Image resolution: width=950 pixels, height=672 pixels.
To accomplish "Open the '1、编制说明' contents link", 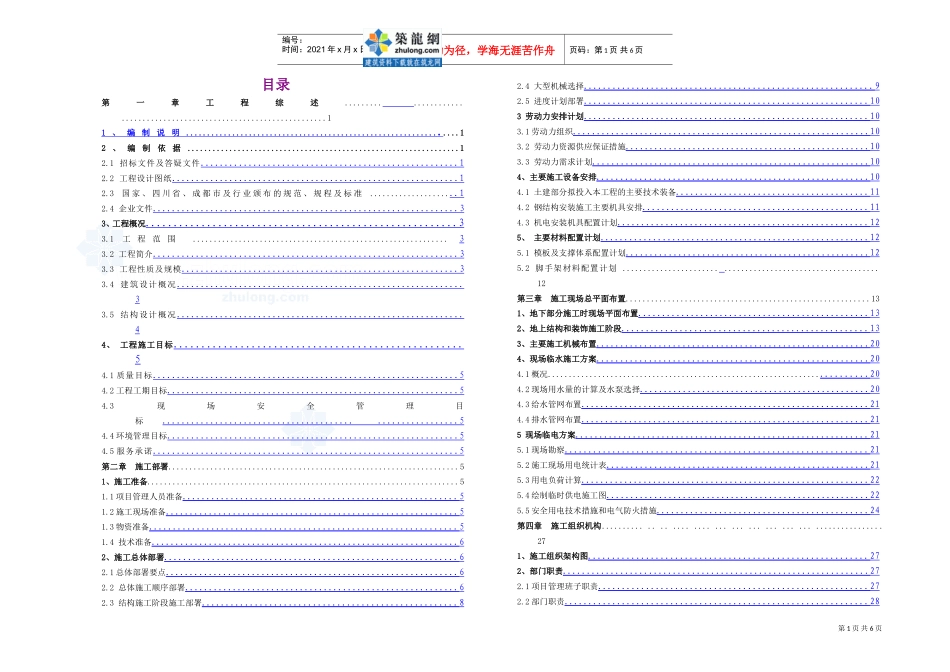I will pos(282,133).
